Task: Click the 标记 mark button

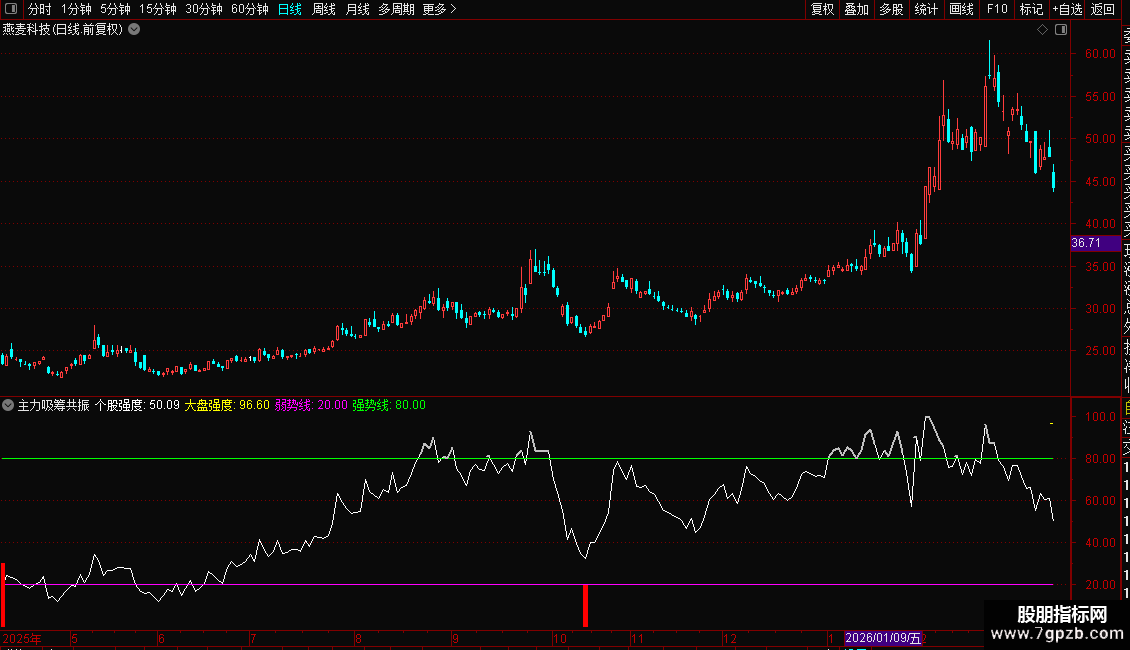Action: click(1031, 9)
